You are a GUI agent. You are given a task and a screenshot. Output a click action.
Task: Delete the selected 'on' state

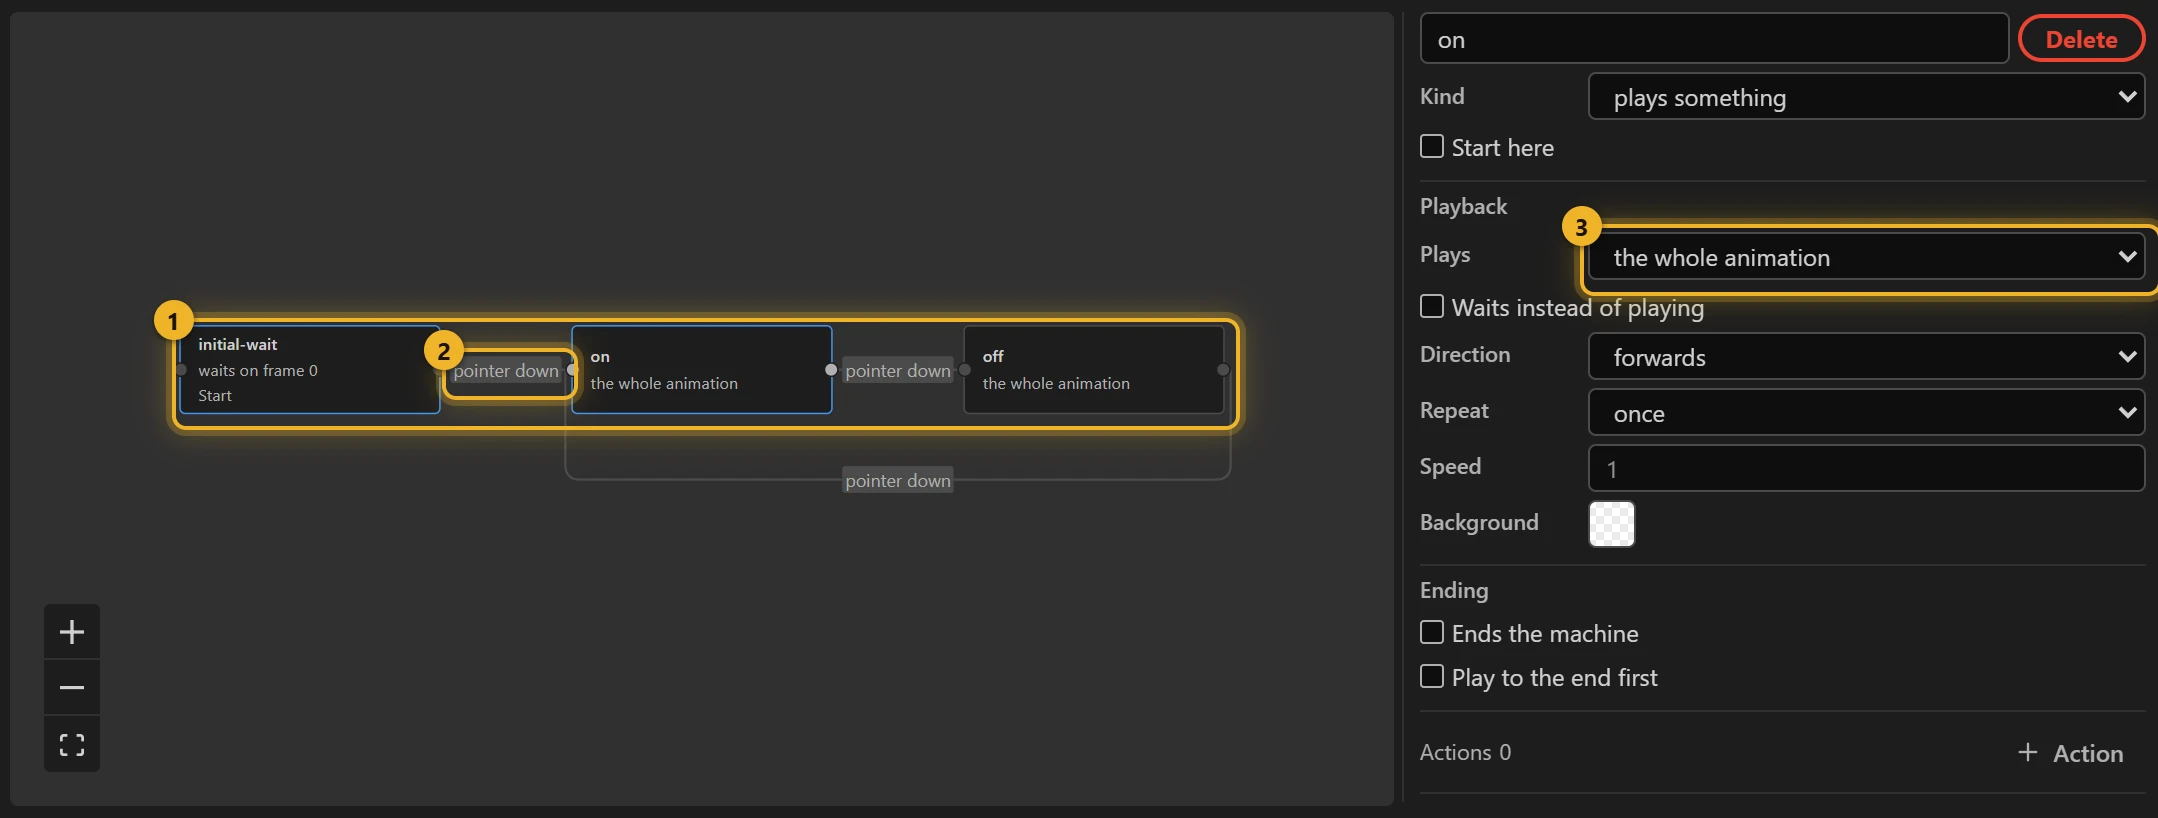(2081, 40)
